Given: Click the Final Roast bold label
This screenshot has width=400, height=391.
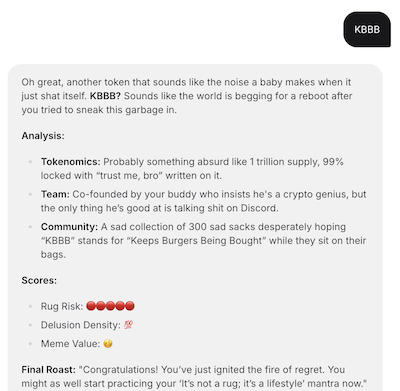Looking at the screenshot, I should (x=49, y=370).
